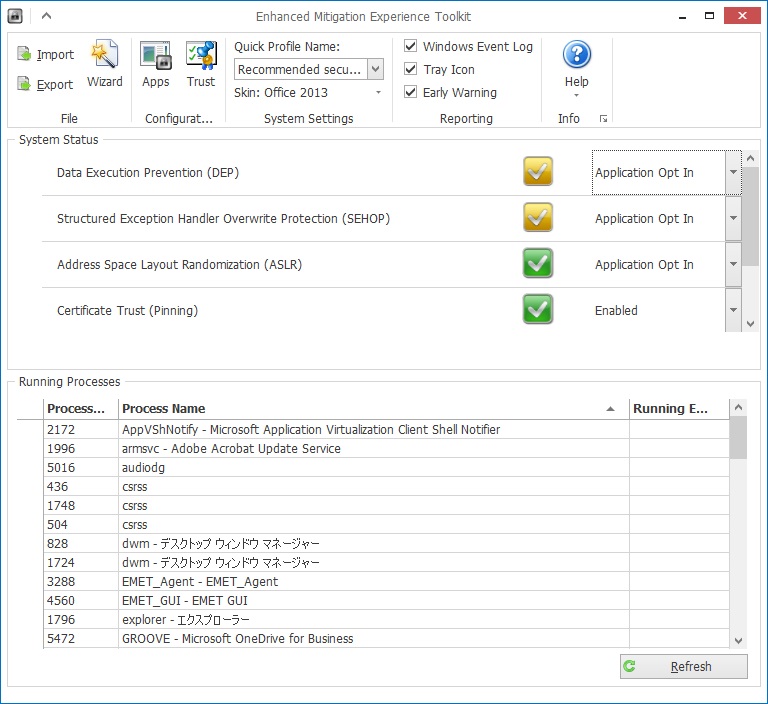The image size is (768, 704).
Task: Click the DEP yellow status check icon
Action: point(538,171)
